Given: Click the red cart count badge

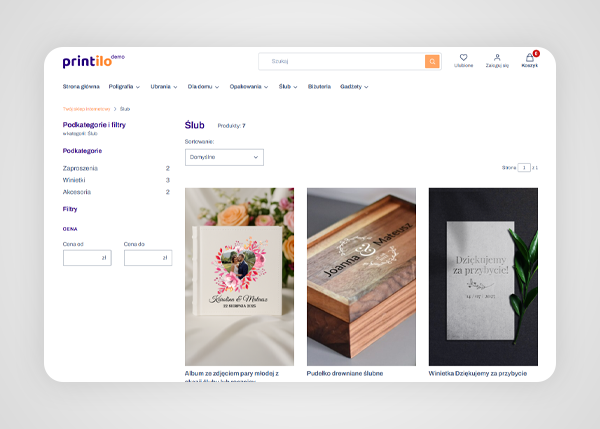Looking at the screenshot, I should [x=536, y=54].
